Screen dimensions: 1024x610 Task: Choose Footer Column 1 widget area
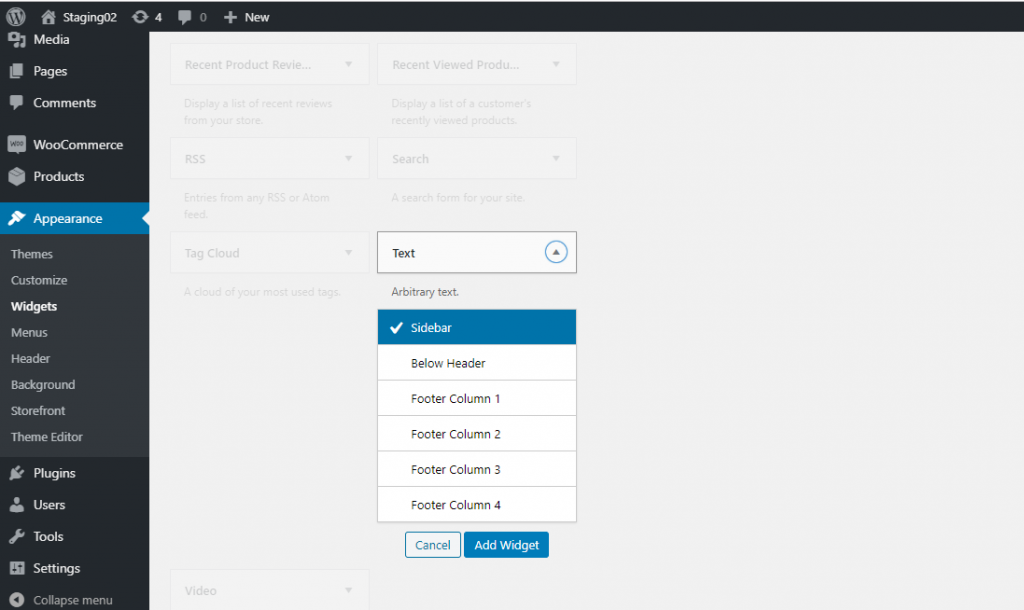tap(477, 398)
